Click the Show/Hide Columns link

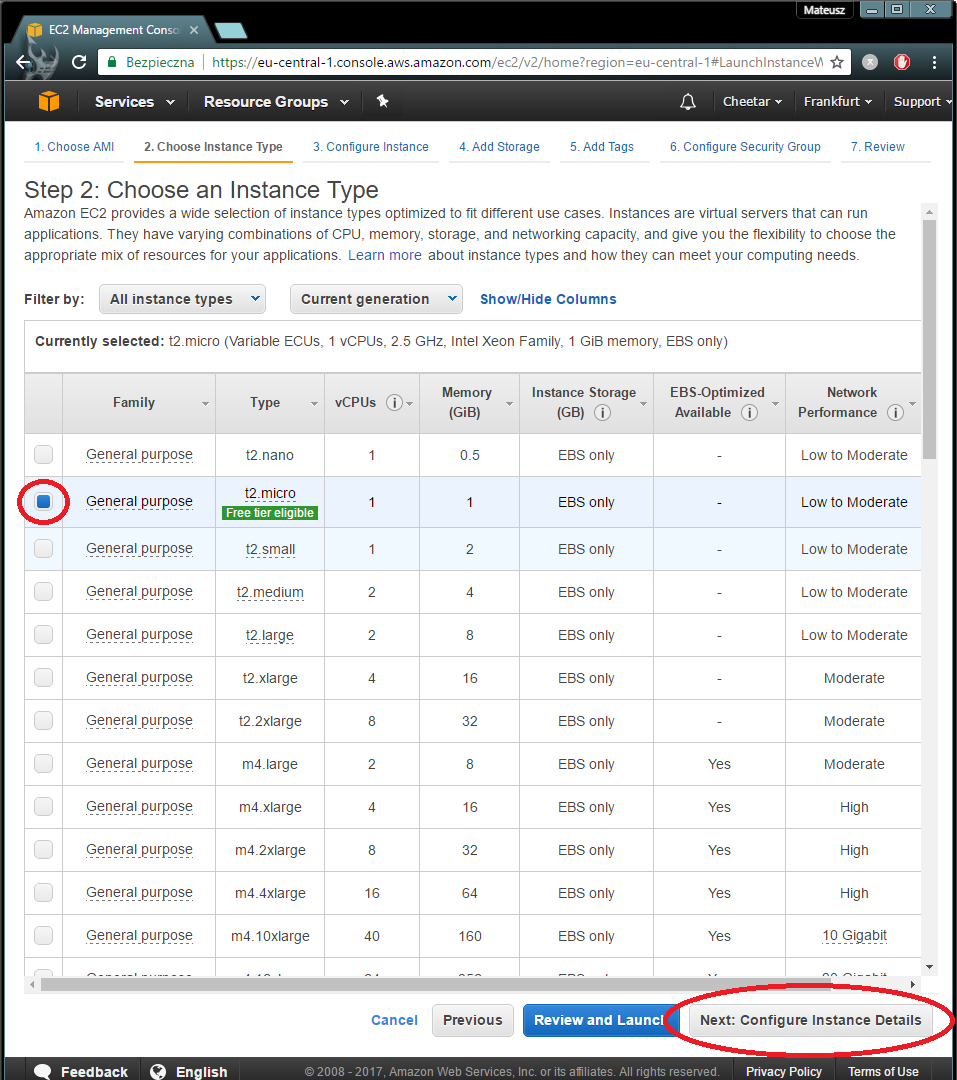[x=548, y=299]
